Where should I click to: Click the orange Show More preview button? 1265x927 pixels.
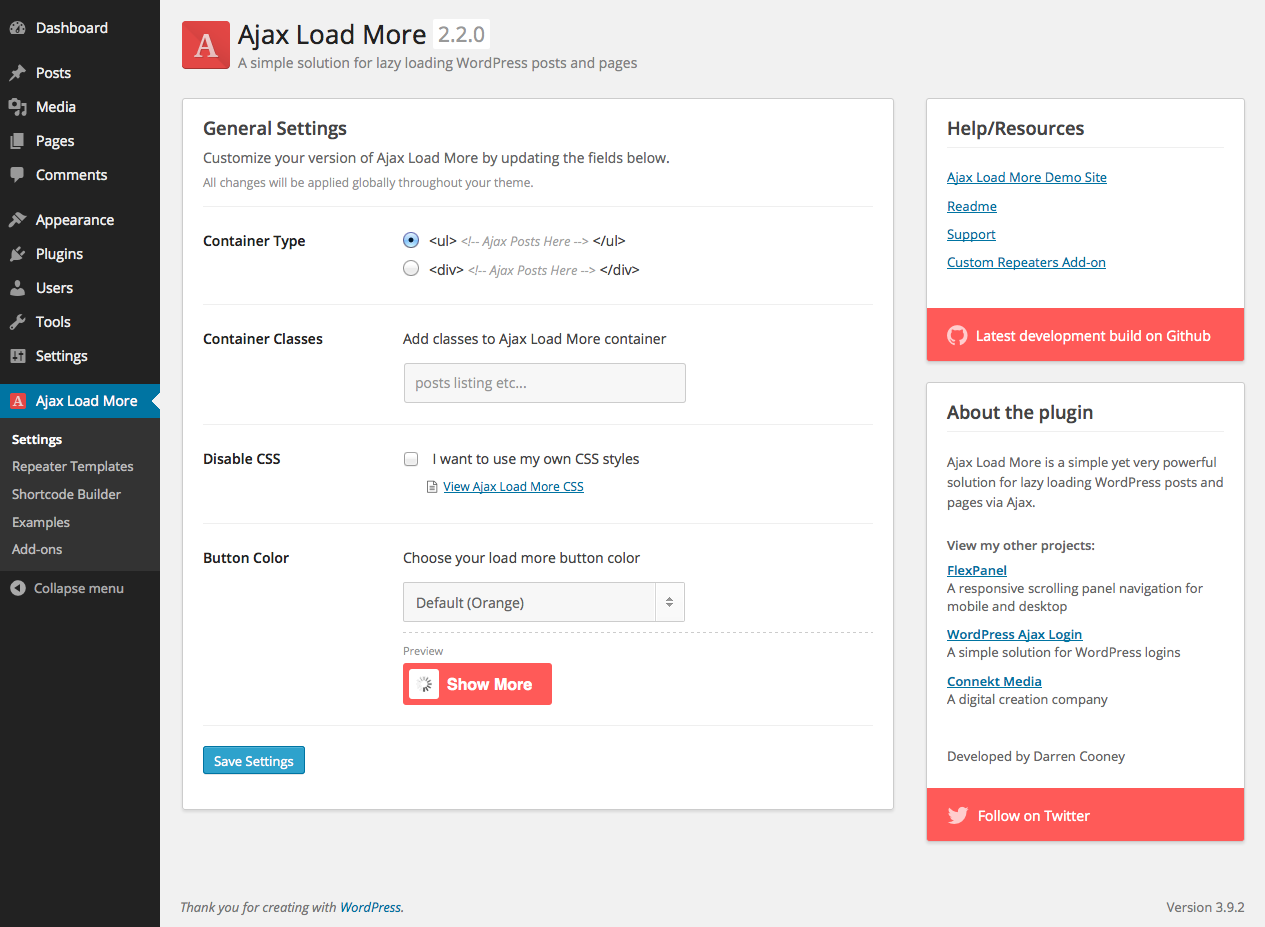tap(477, 685)
